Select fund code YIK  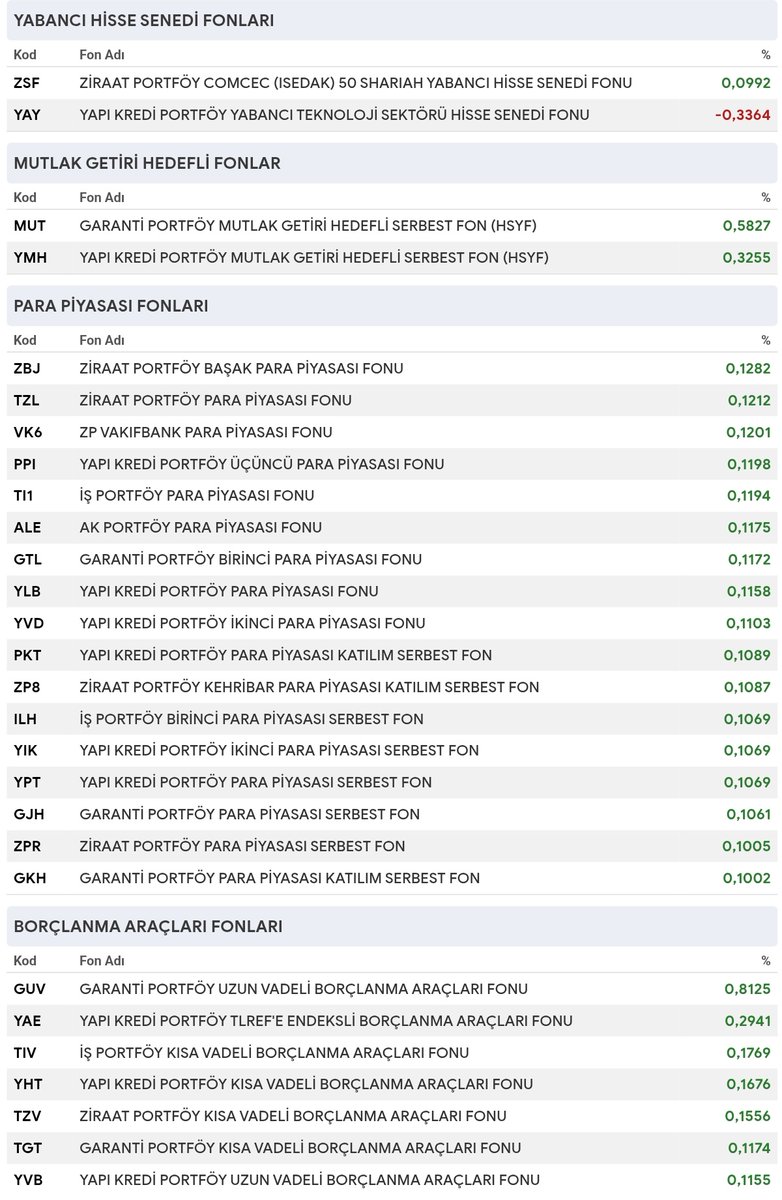[x=27, y=751]
